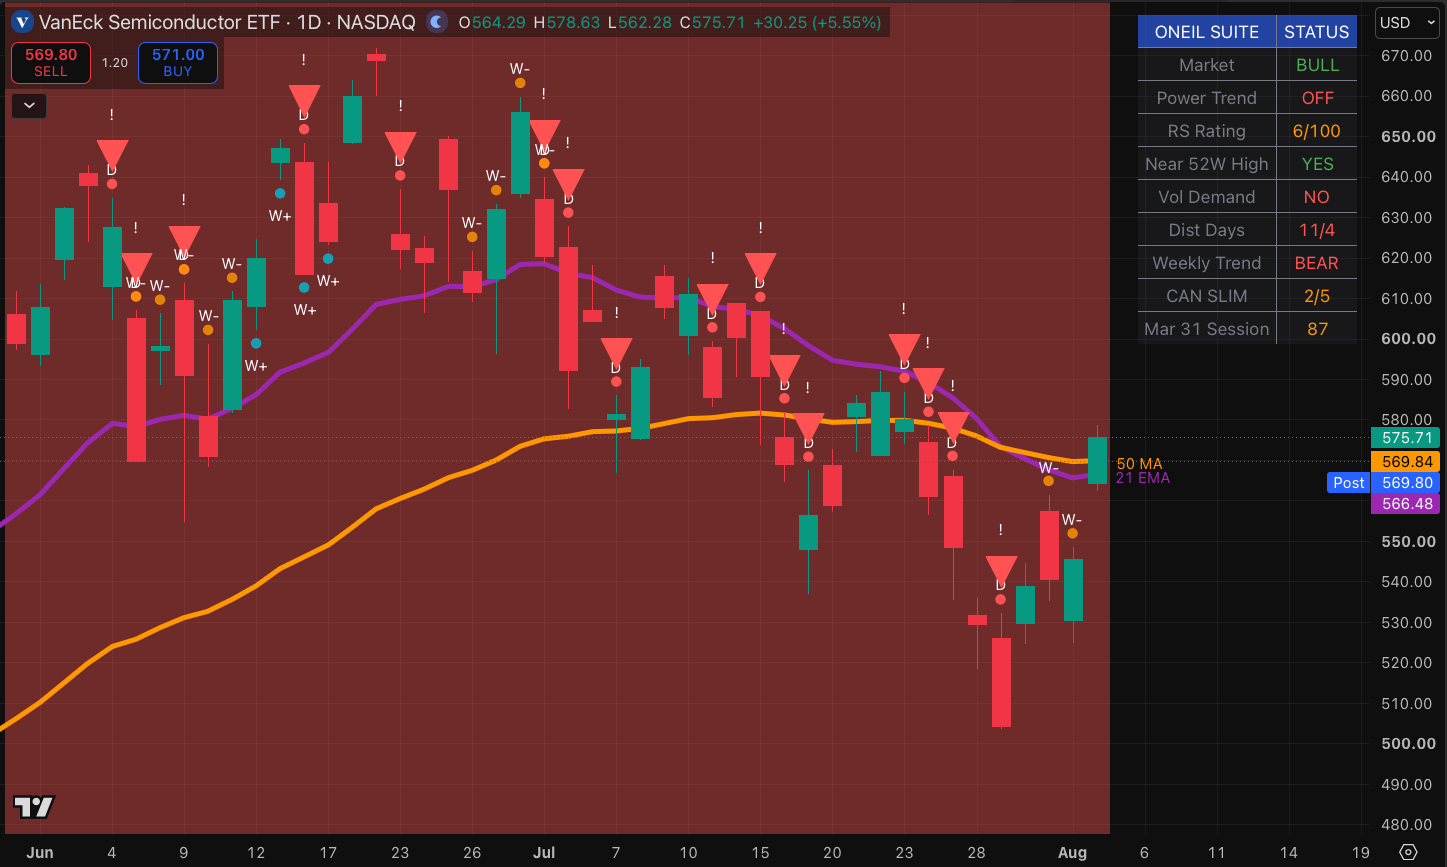Click the 11/4 distribution days value
Image resolution: width=1447 pixels, height=867 pixels.
pos(1317,230)
